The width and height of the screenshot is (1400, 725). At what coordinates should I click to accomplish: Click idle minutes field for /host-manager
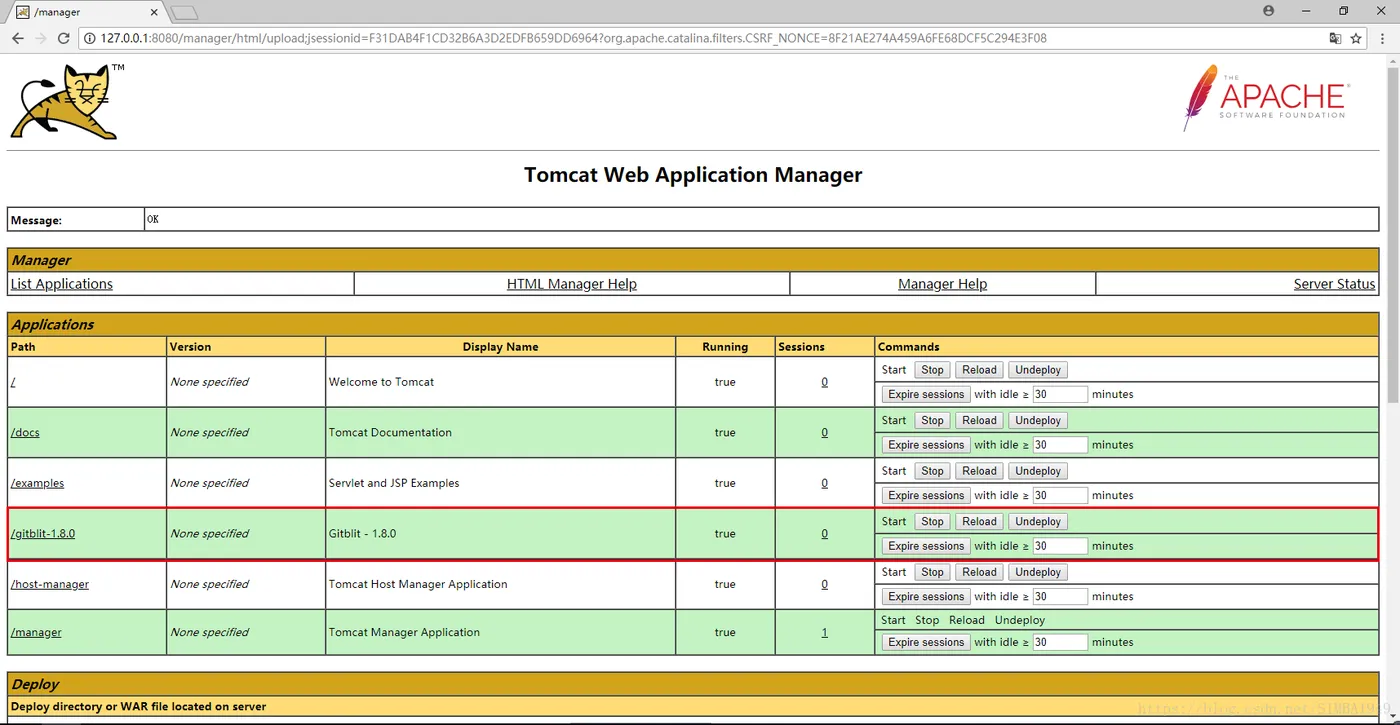1060,597
